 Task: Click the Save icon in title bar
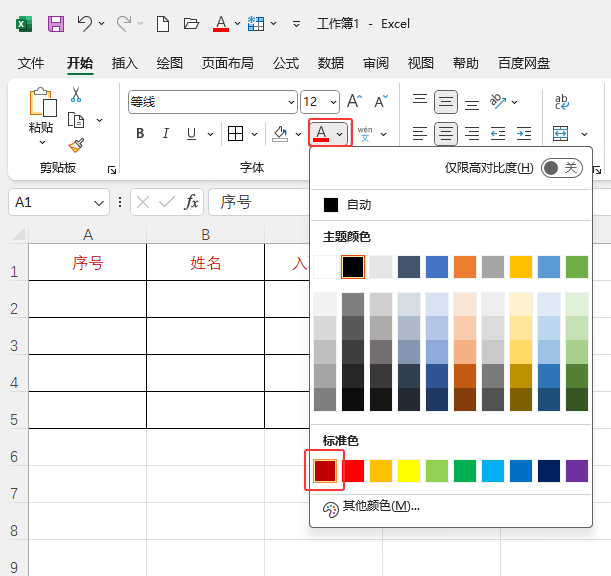(56, 23)
